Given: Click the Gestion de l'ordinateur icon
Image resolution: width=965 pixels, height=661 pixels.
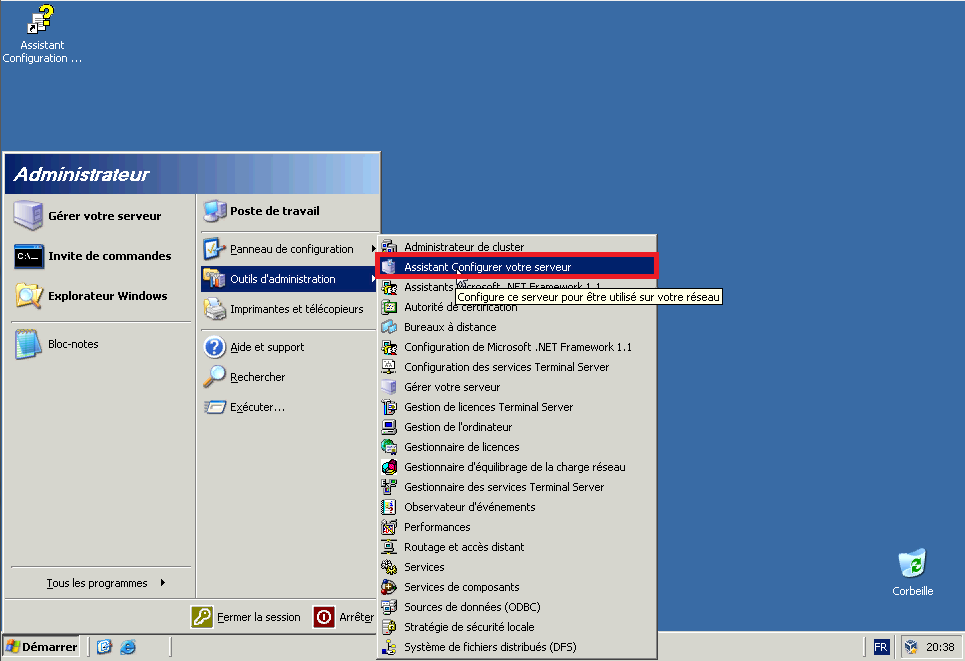Looking at the screenshot, I should point(389,427).
